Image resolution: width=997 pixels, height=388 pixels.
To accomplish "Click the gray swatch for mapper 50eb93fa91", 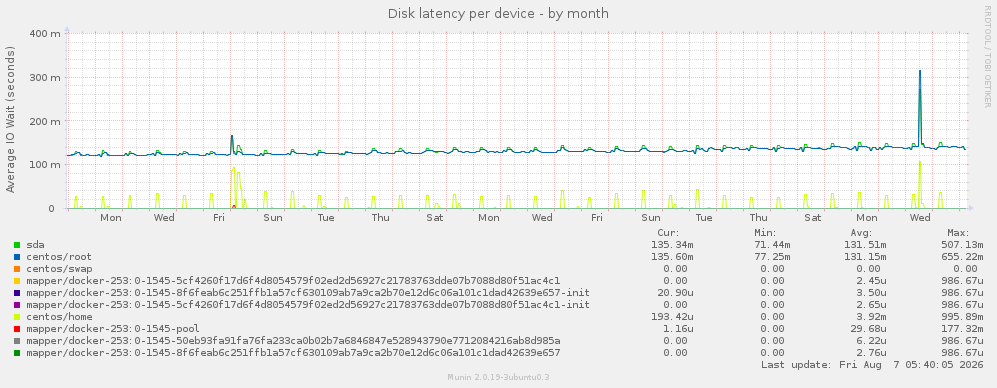I will (x=17, y=341).
